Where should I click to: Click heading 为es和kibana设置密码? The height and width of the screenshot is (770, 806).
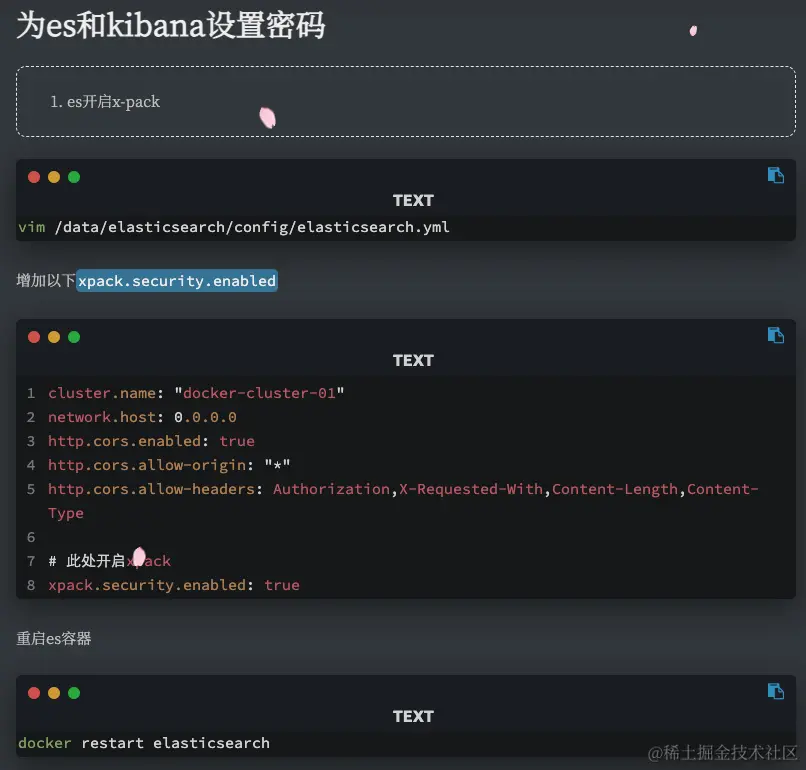171,25
